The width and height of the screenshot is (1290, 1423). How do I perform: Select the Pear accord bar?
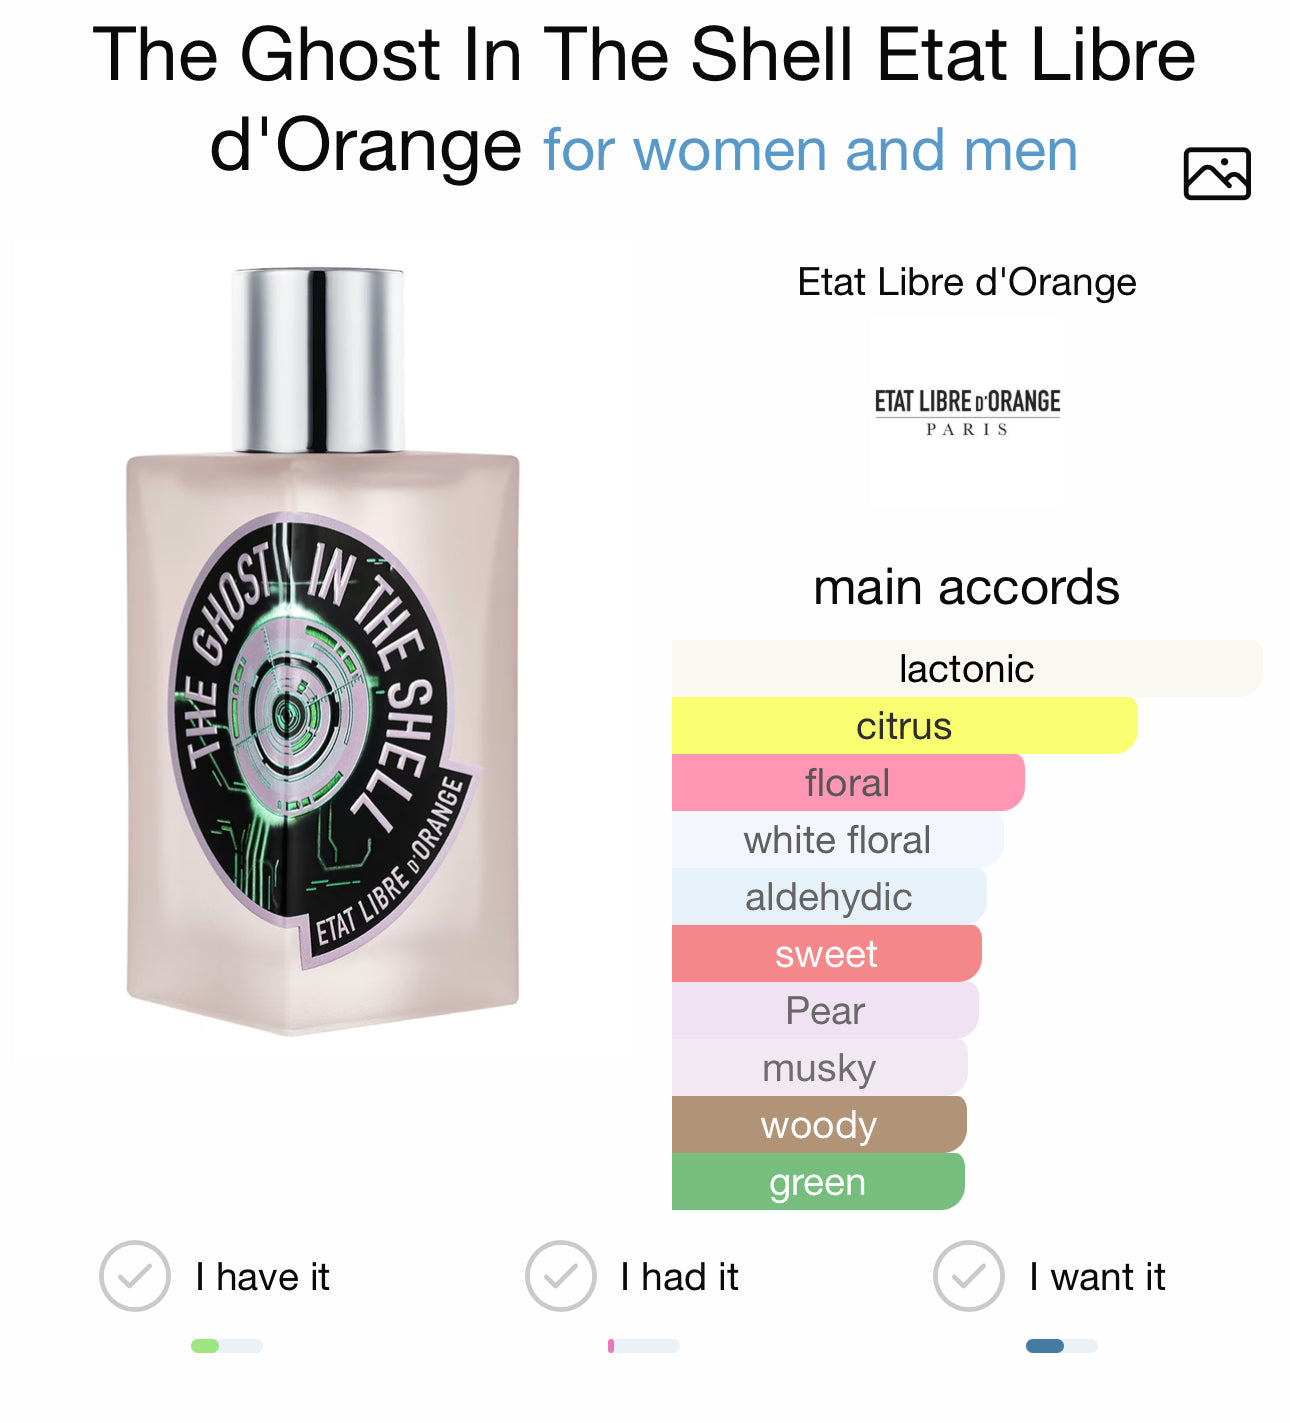point(825,1010)
